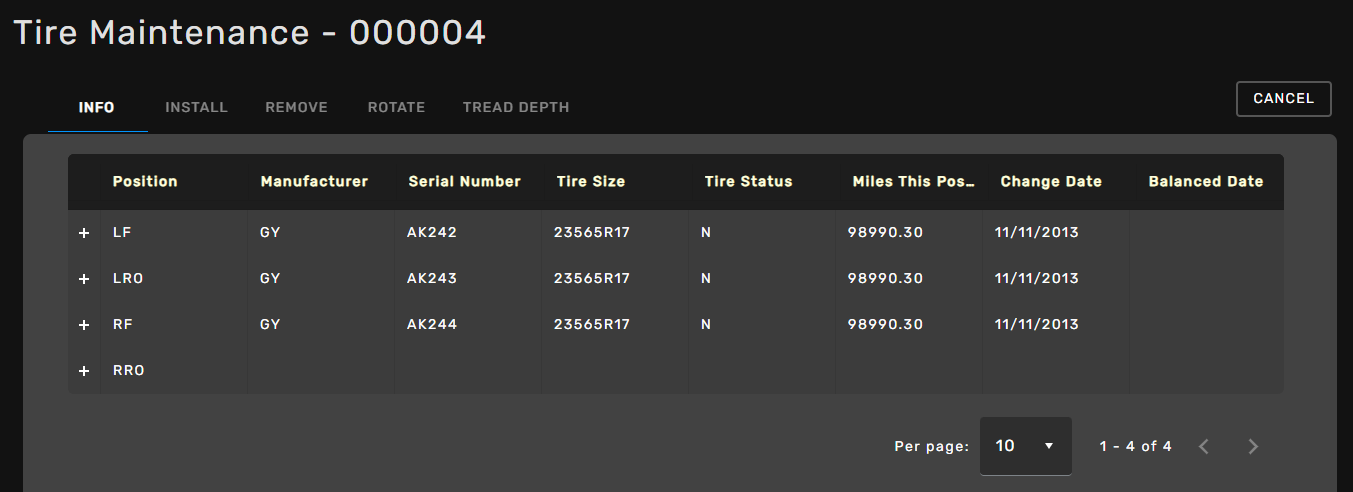Image resolution: width=1353 pixels, height=492 pixels.
Task: Open the Per page dropdown
Action: click(x=1025, y=446)
